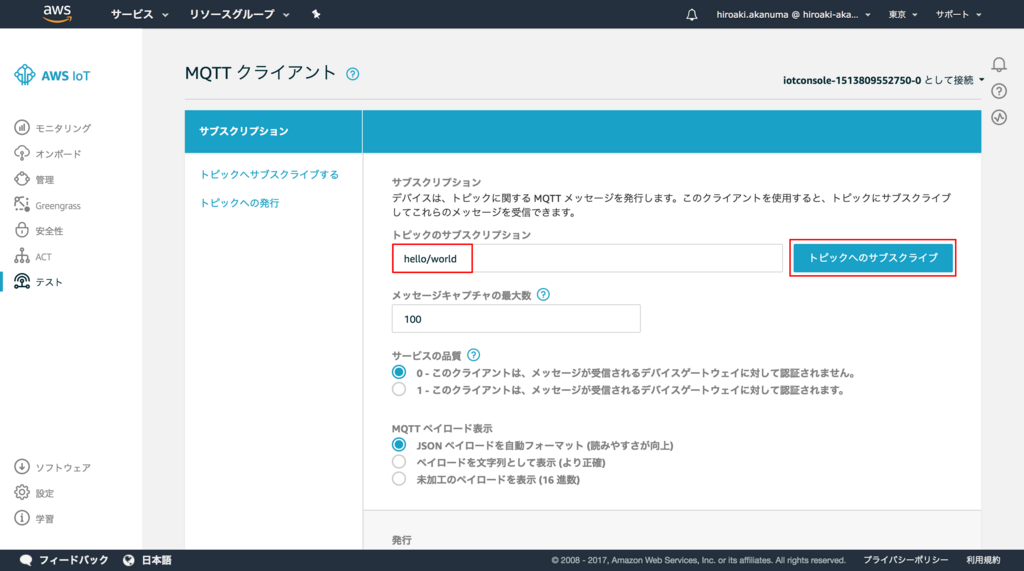This screenshot has width=1024, height=571.
Task: Click the フィードバック footer link
Action: [74, 560]
